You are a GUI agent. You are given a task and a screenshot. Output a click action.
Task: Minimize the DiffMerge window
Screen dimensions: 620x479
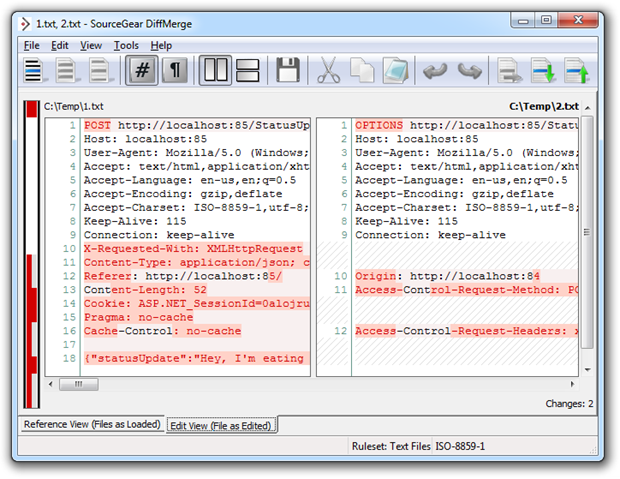click(523, 20)
